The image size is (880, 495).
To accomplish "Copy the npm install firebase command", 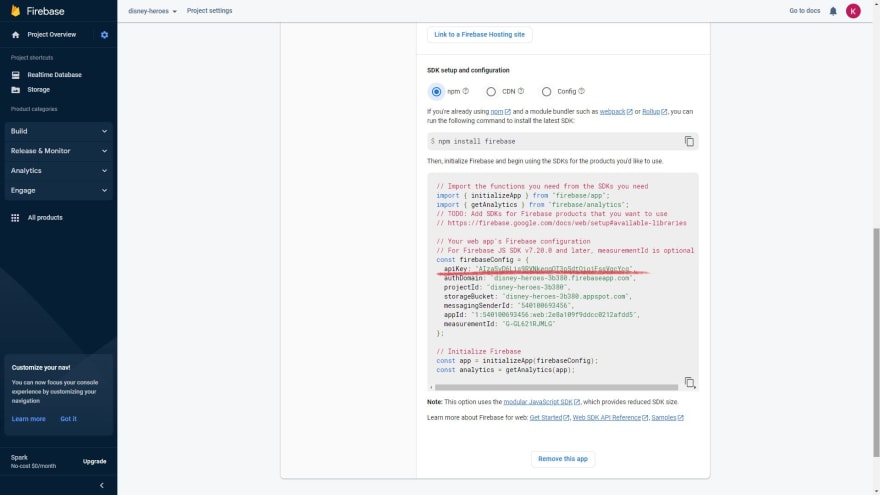I will pyautogui.click(x=689, y=141).
